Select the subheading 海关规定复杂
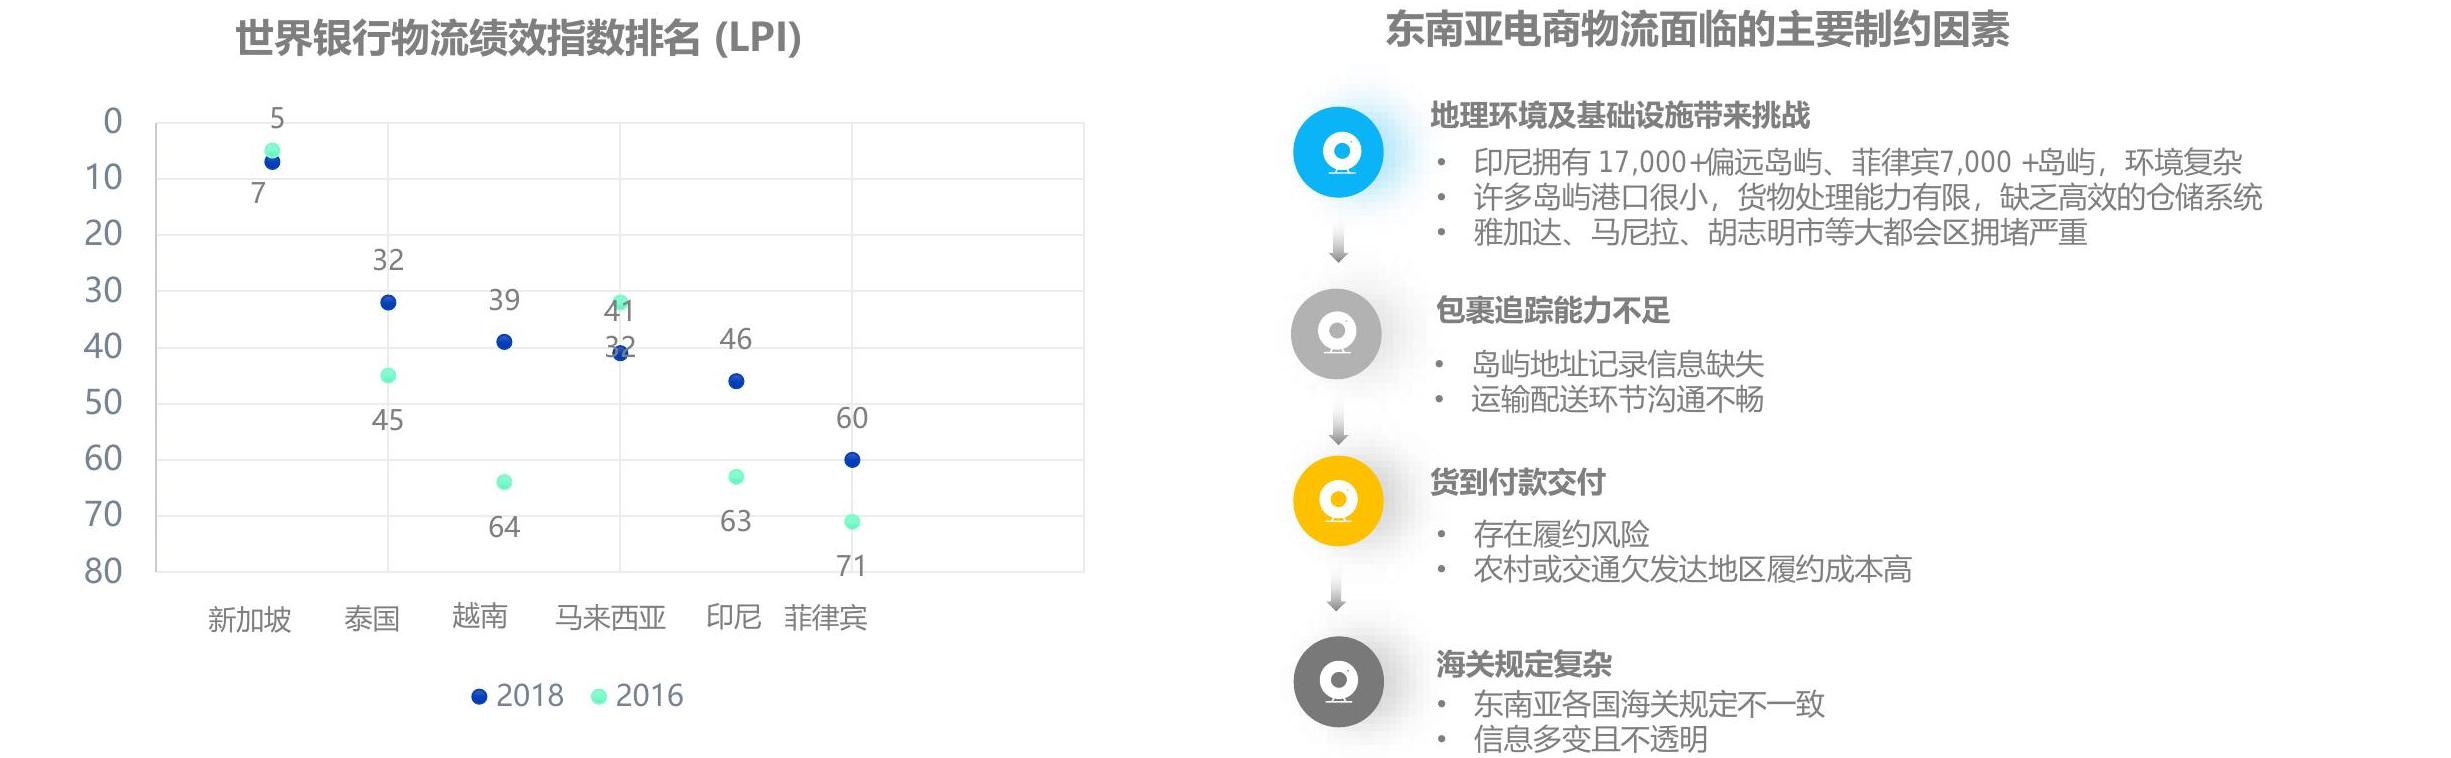 (x=1524, y=664)
